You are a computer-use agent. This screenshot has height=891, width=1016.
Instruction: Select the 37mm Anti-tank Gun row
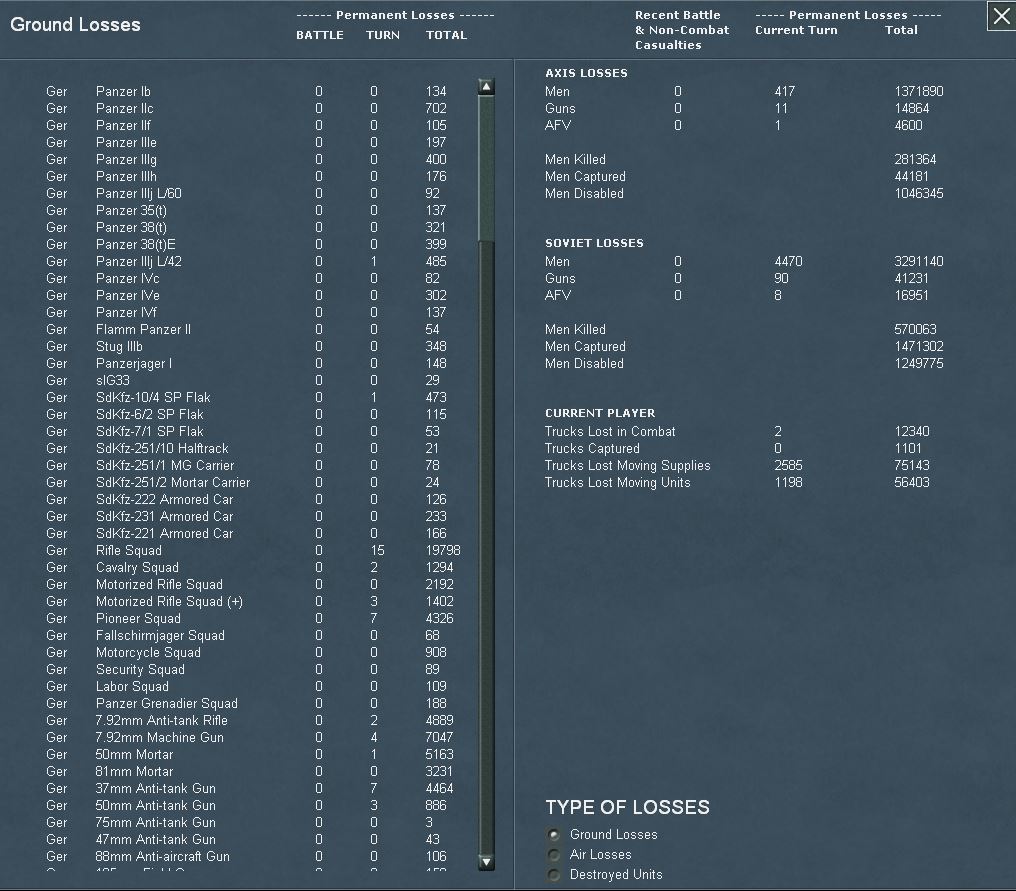click(253, 789)
